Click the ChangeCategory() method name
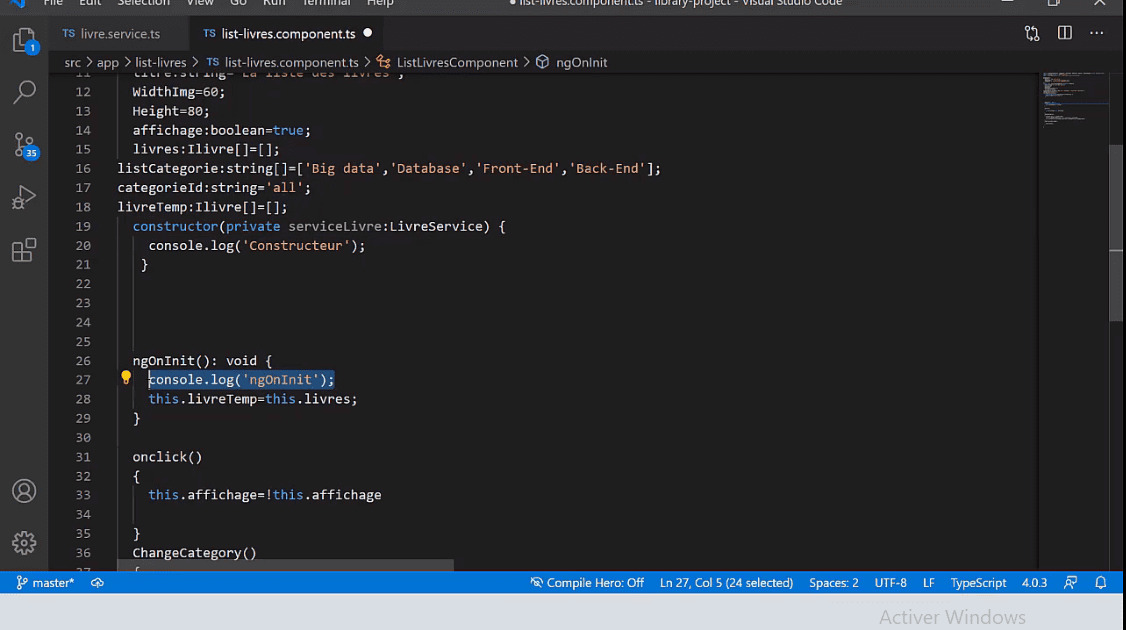This screenshot has height=630, width=1126. (x=194, y=552)
